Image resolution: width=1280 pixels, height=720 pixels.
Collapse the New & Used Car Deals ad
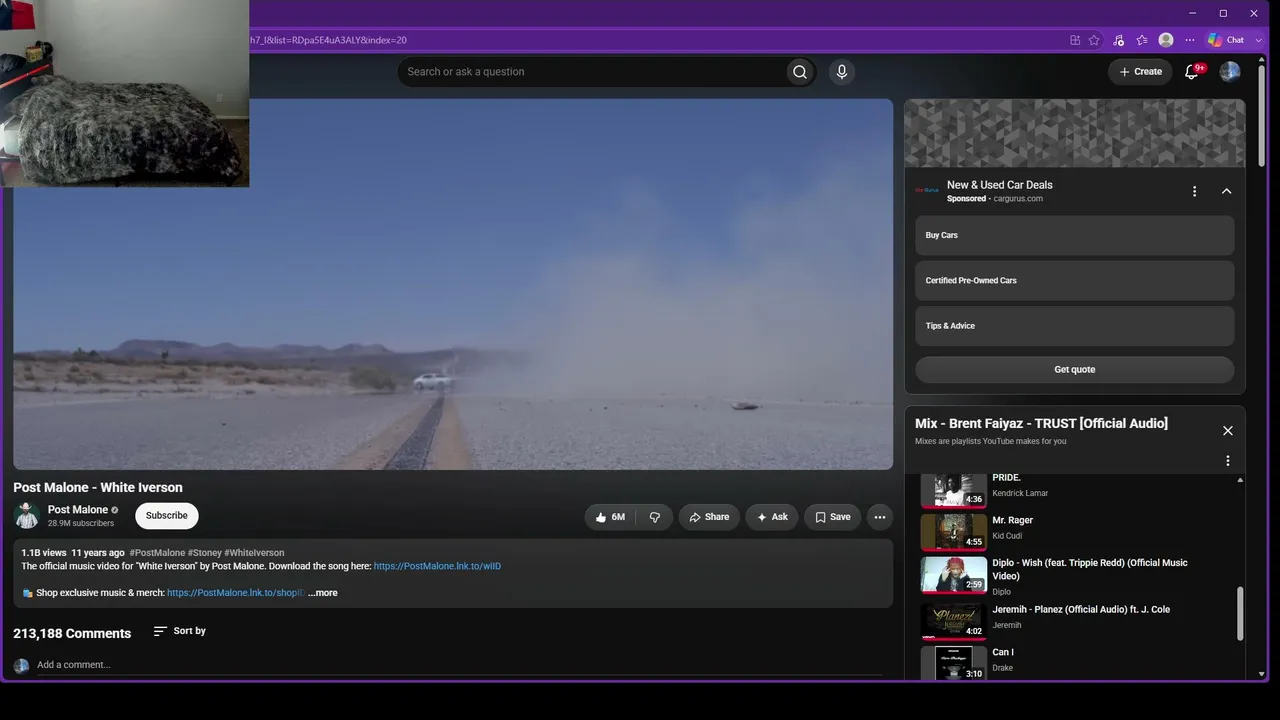[x=1227, y=191]
